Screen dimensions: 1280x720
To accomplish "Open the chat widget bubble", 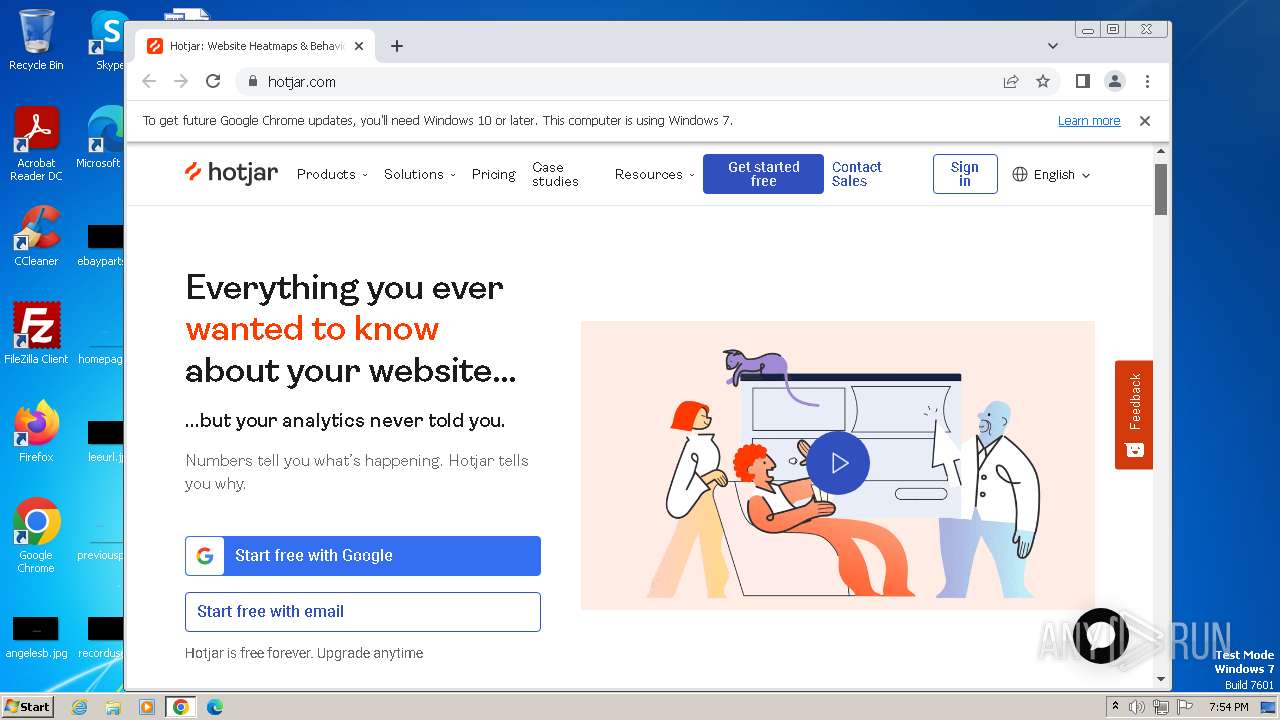I will tap(1101, 636).
